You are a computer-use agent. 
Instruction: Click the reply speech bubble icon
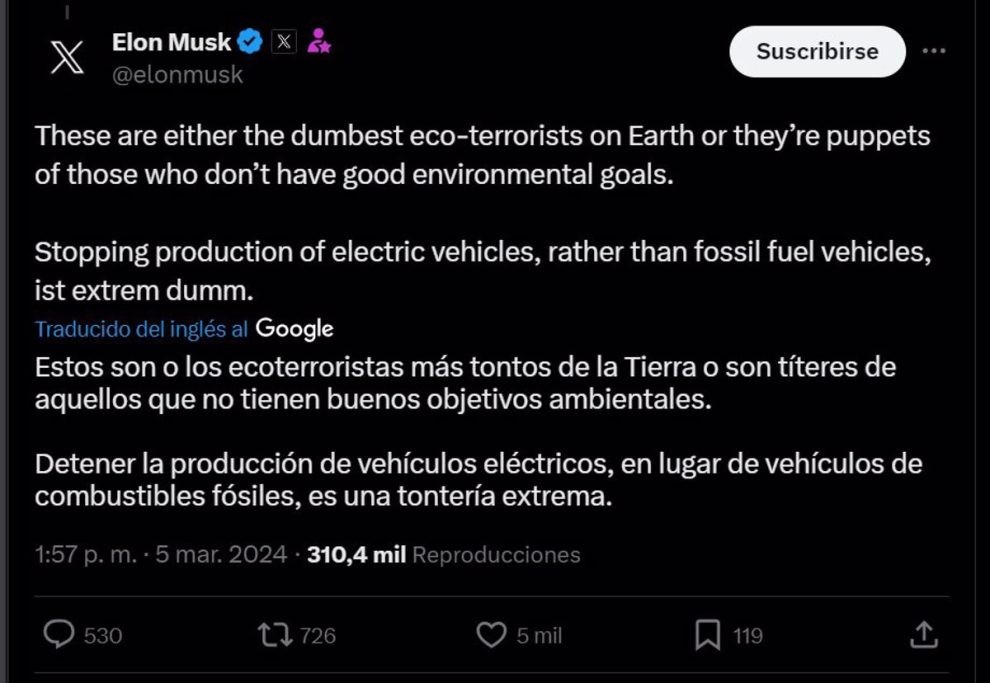pos(62,635)
